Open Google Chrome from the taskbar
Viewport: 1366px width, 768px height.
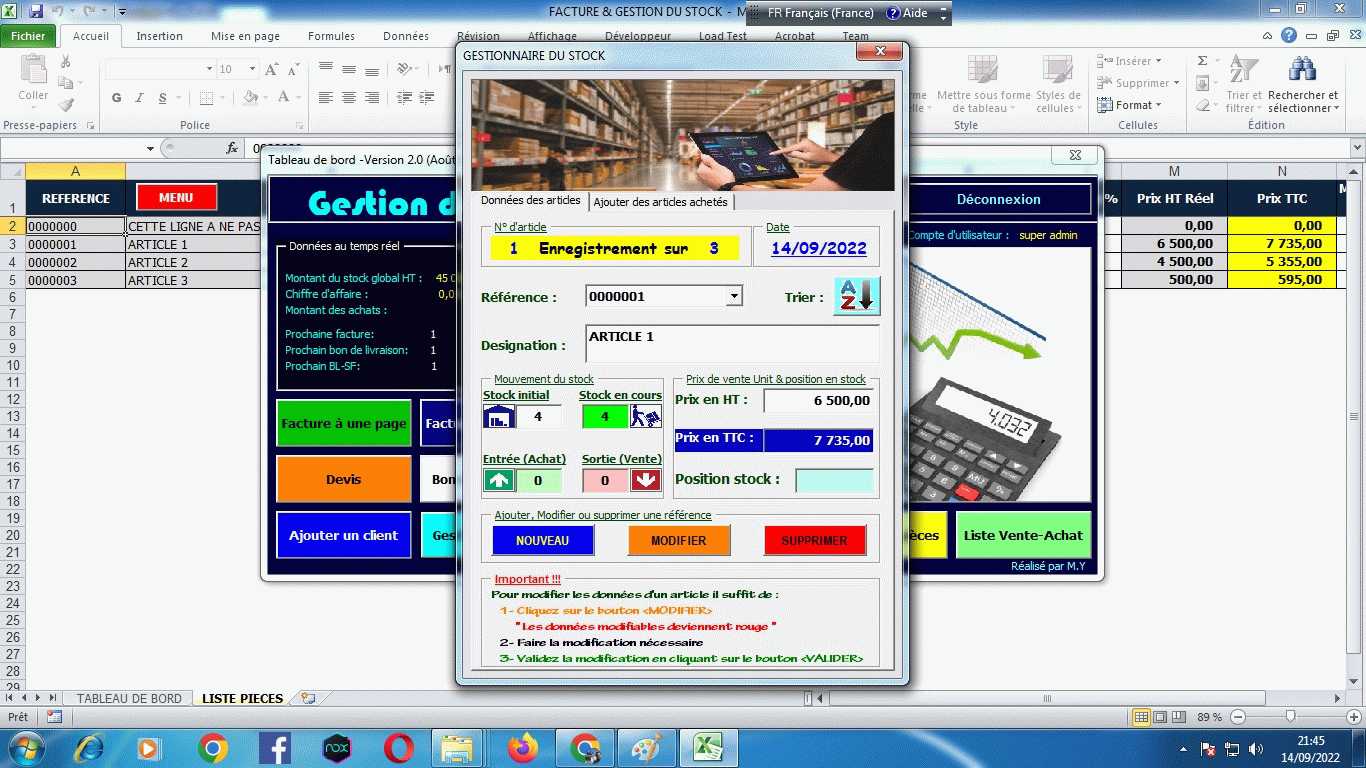click(212, 748)
